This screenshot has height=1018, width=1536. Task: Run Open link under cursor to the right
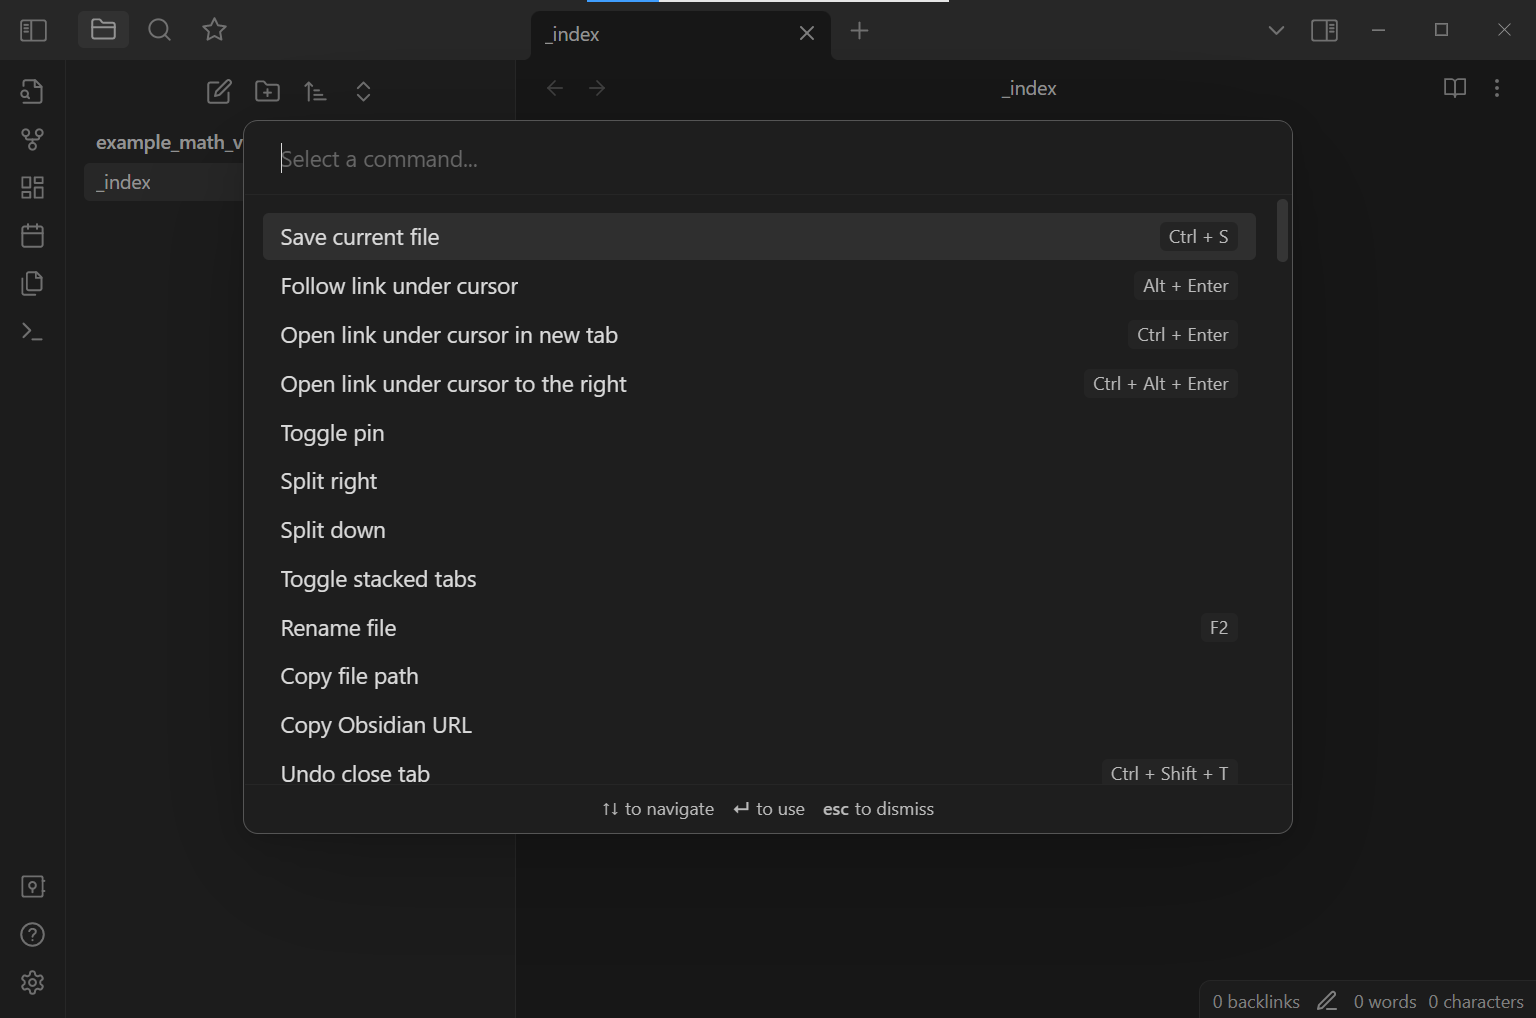tap(759, 384)
